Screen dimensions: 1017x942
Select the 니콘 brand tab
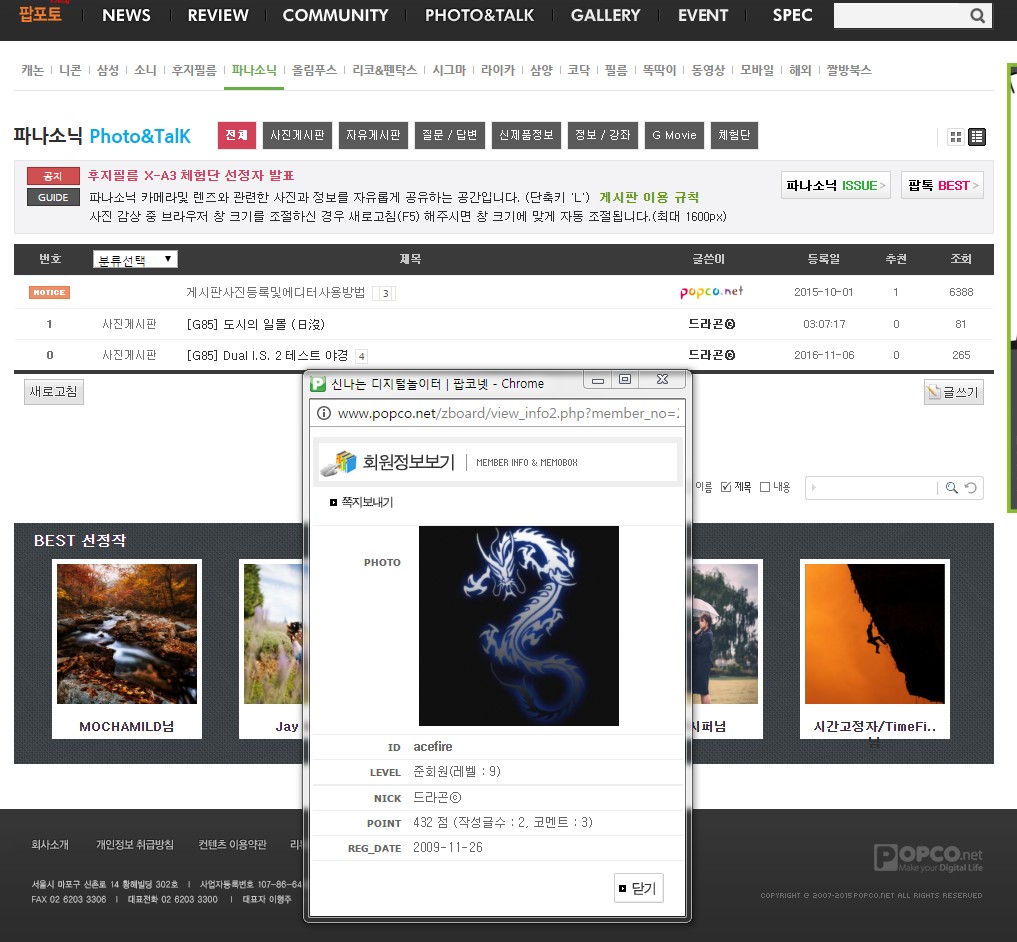(x=70, y=70)
